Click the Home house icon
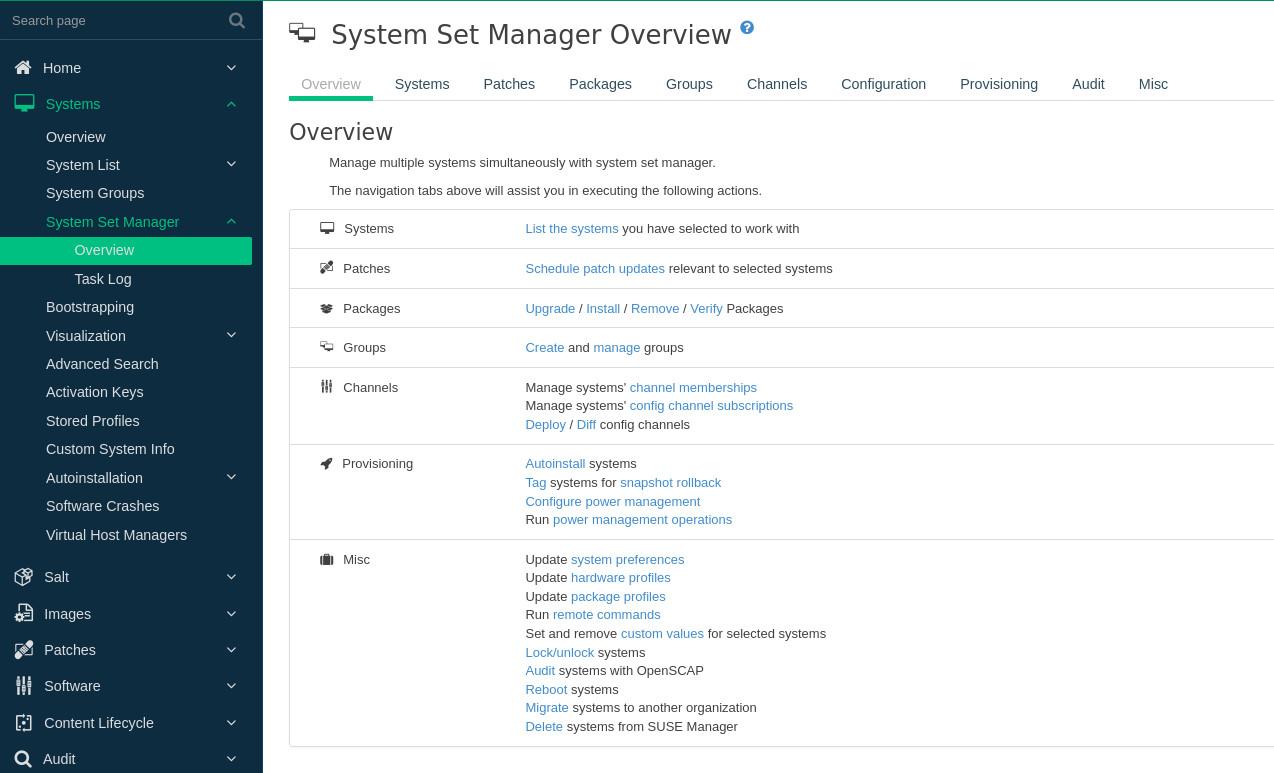The width and height of the screenshot is (1274, 773). coord(23,68)
